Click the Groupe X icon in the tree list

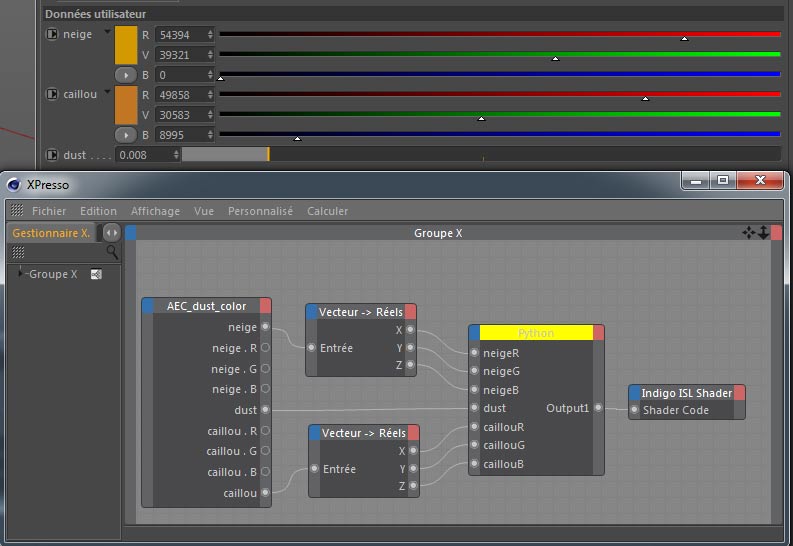[x=96, y=274]
